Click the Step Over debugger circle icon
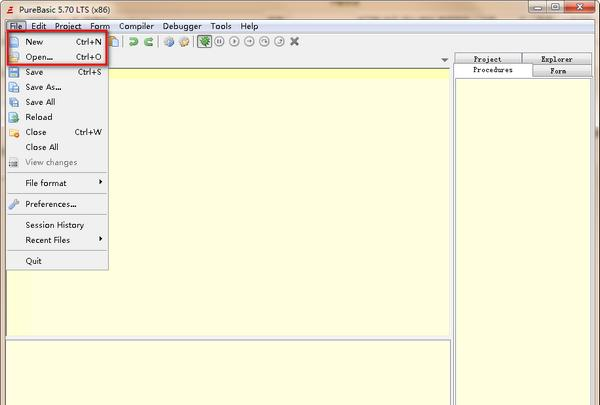Viewport: 600px width, 405px height. point(264,41)
